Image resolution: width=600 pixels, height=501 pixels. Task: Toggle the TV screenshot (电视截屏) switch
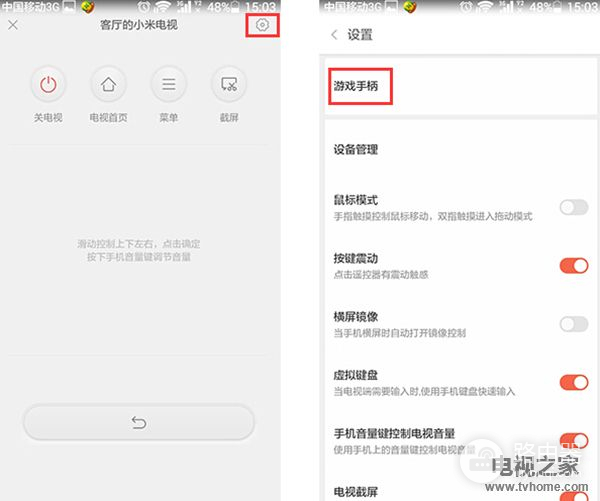coord(574,496)
